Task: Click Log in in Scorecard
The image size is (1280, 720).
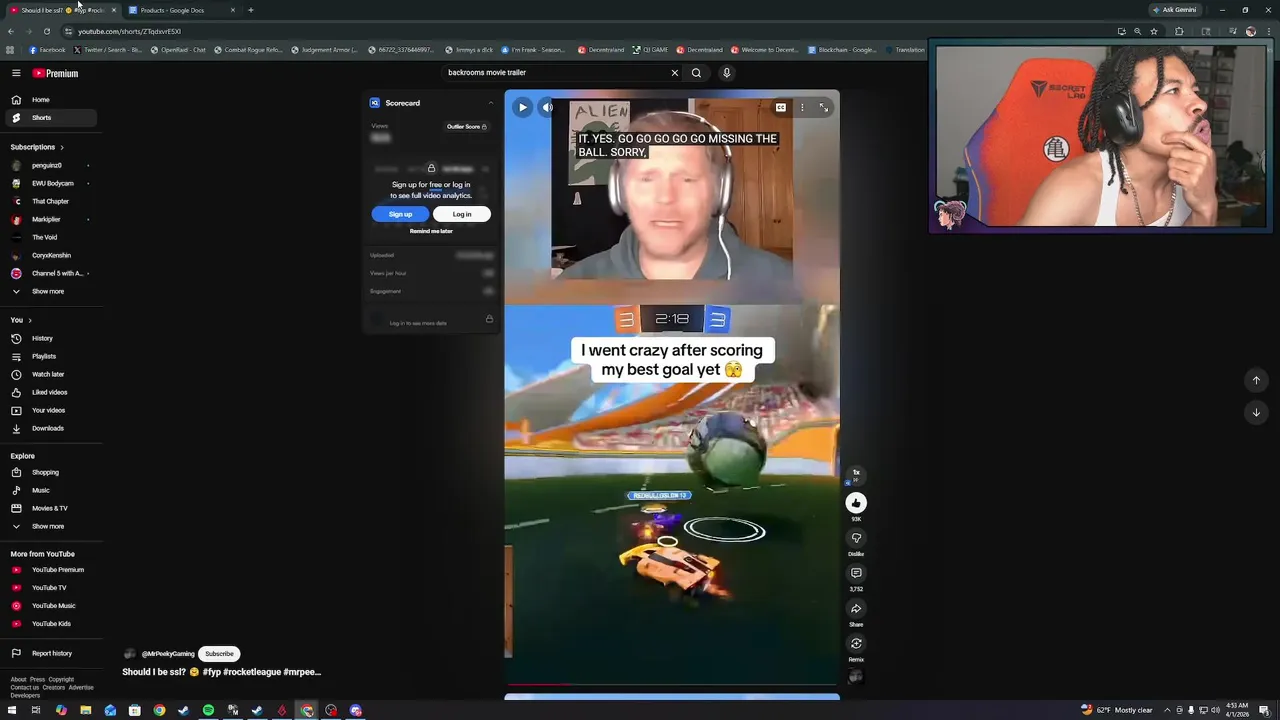Action: [462, 214]
